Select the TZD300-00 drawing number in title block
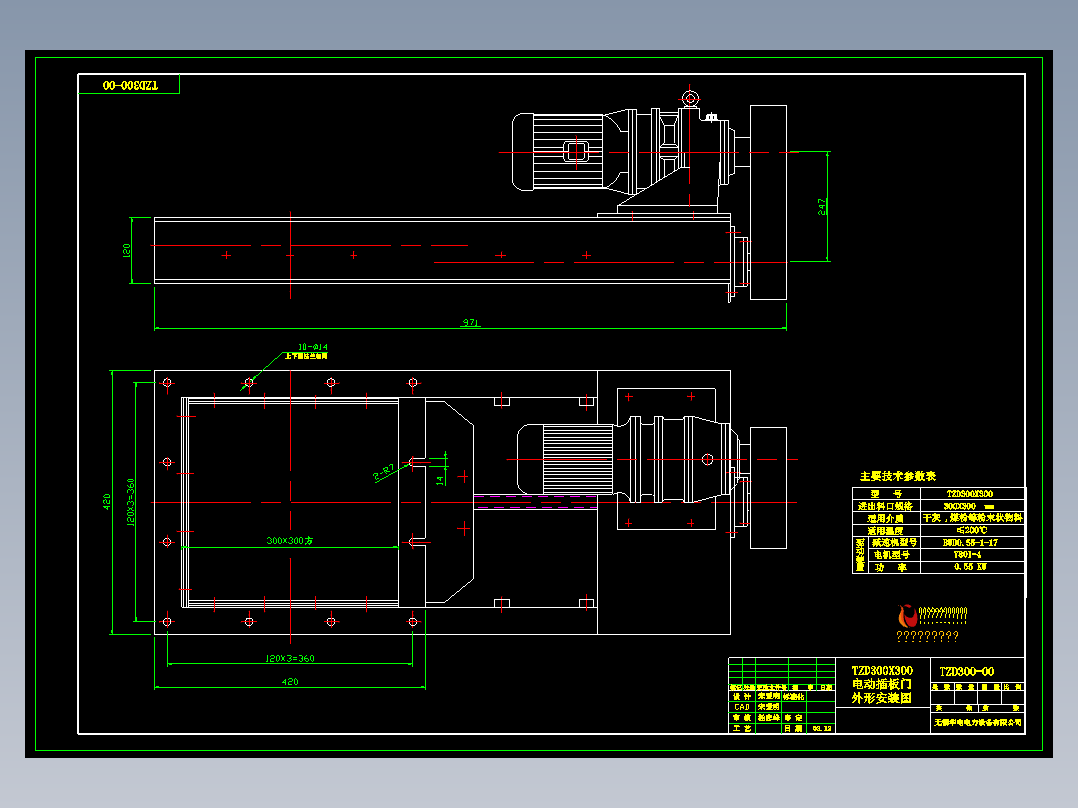1078x808 pixels. coord(967,671)
